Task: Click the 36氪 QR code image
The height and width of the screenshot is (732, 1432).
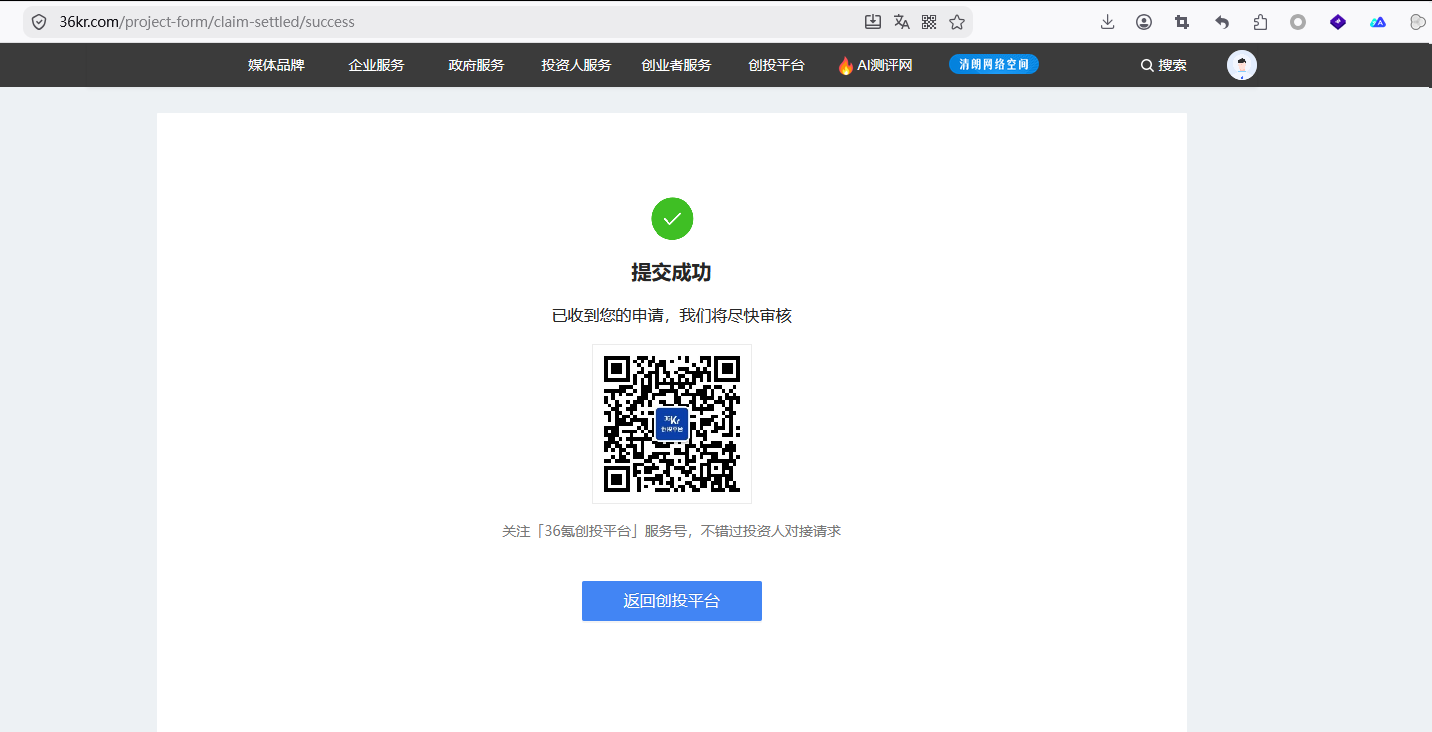Action: point(672,424)
